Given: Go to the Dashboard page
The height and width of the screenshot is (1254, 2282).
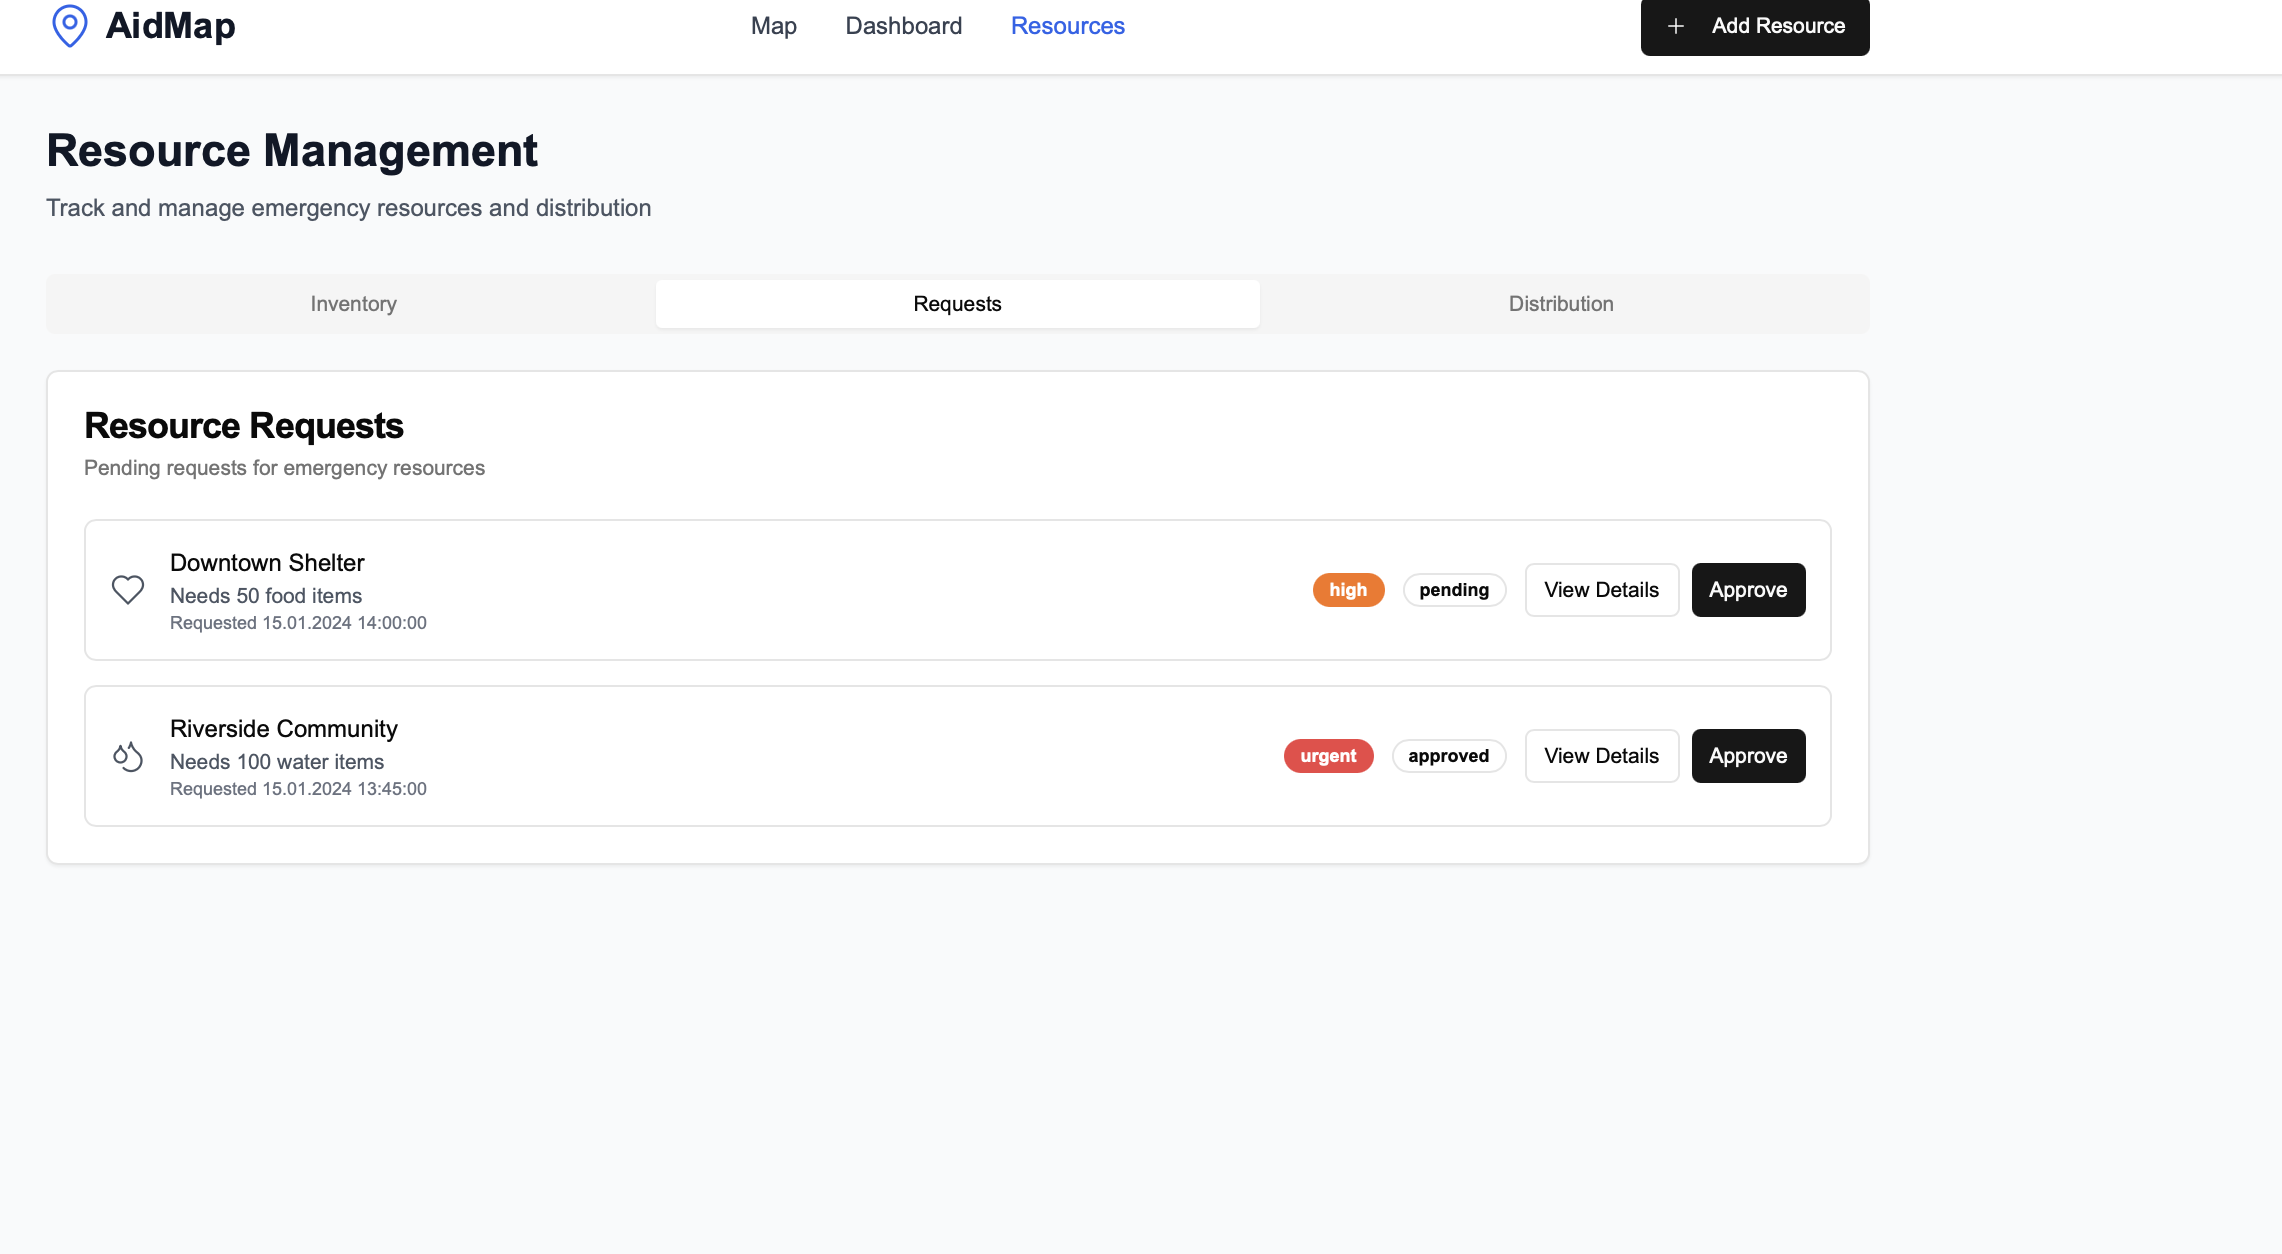Looking at the screenshot, I should 903,26.
